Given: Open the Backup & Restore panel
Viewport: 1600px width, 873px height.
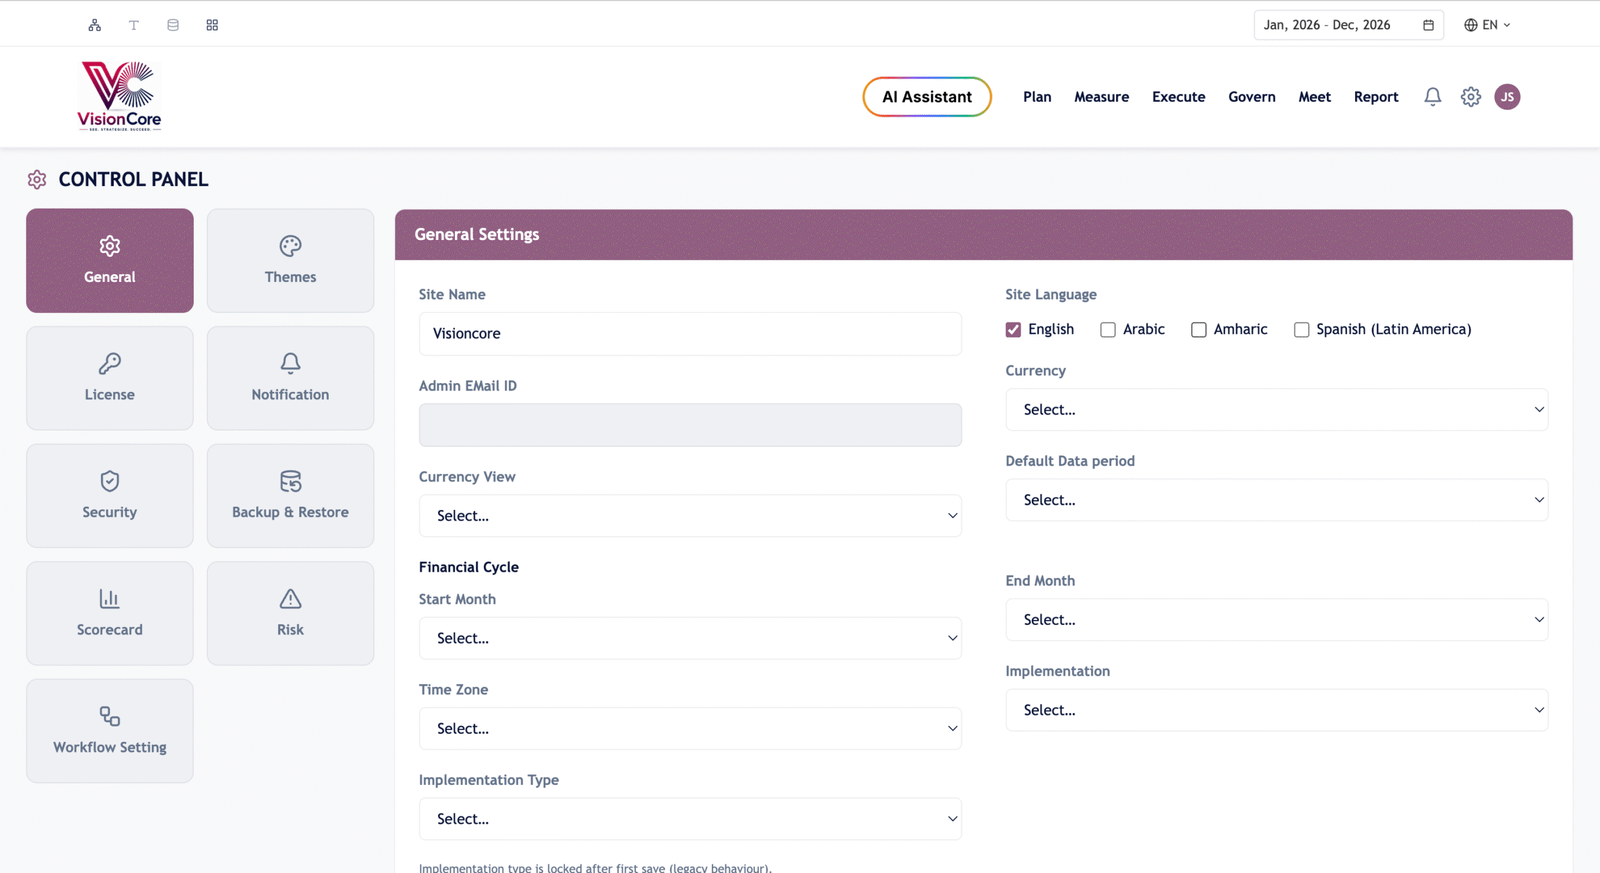Looking at the screenshot, I should tap(290, 496).
